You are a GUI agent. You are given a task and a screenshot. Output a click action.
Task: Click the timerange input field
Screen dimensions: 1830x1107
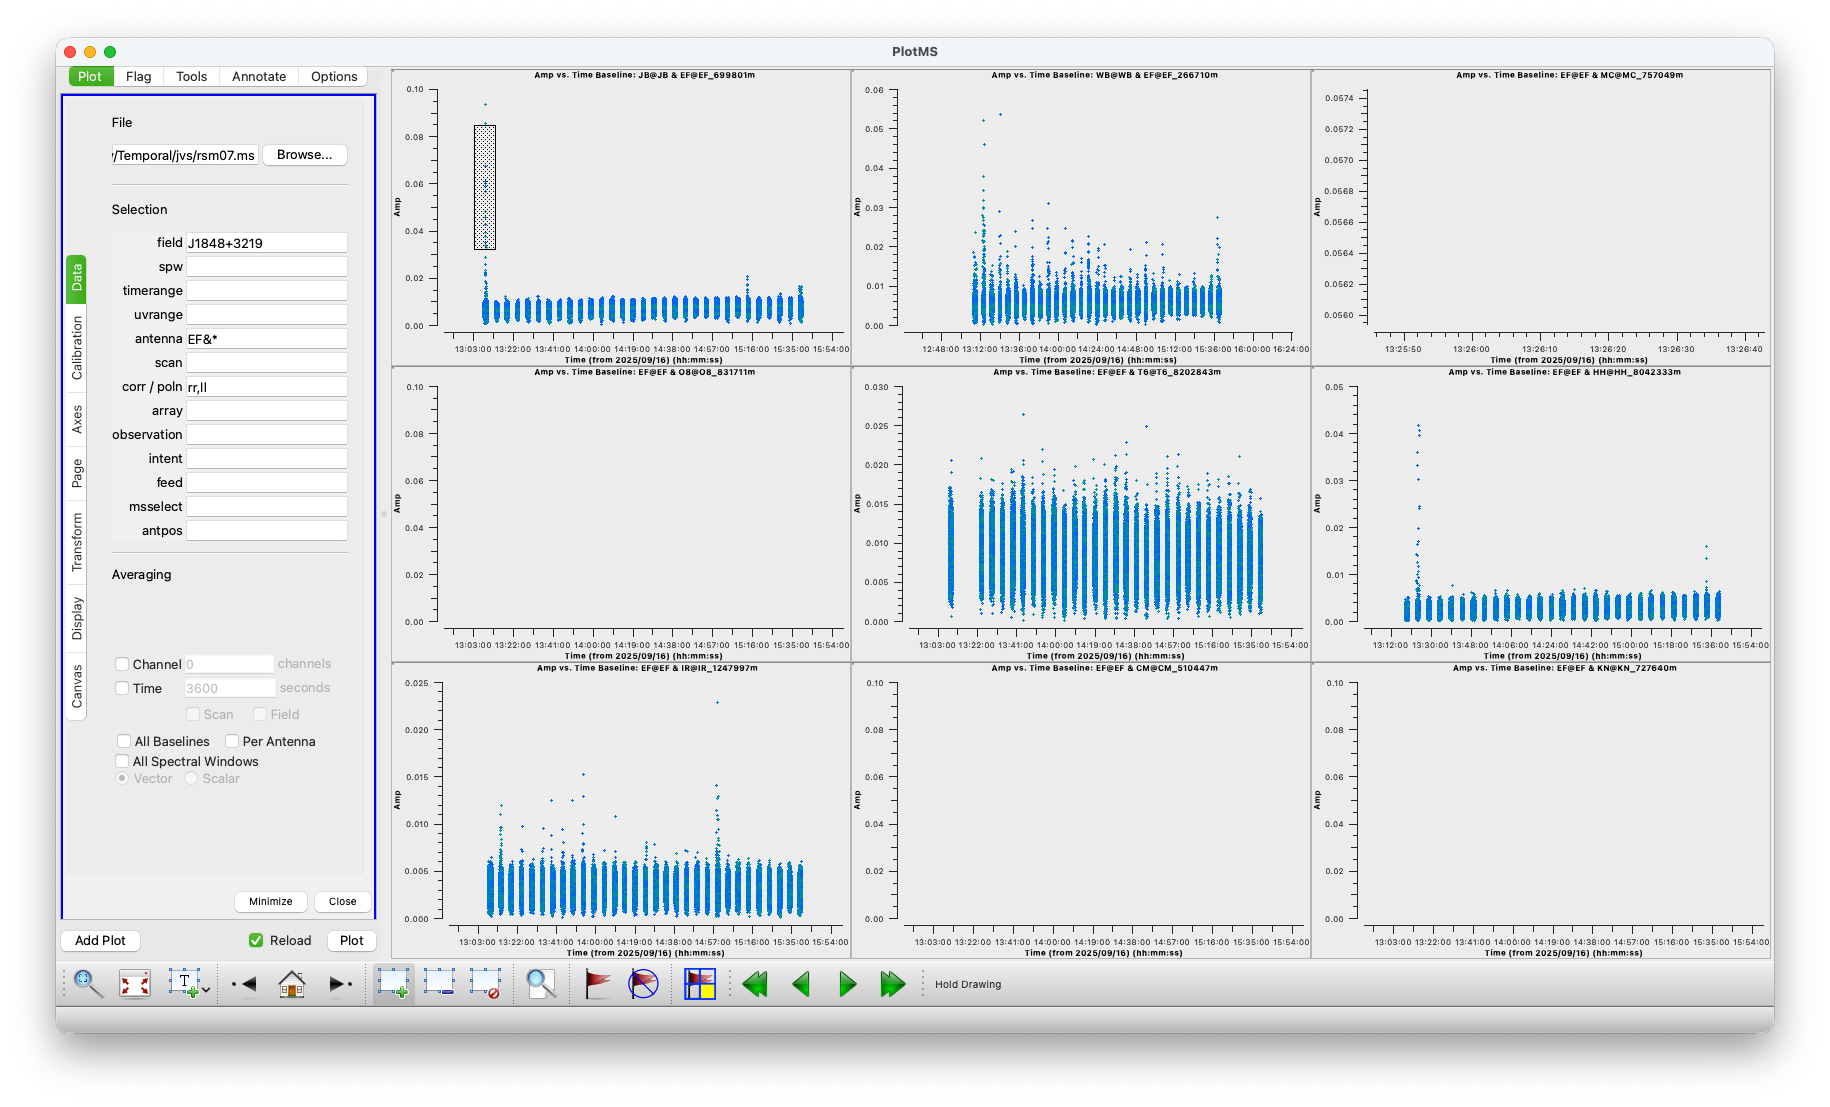click(x=266, y=290)
